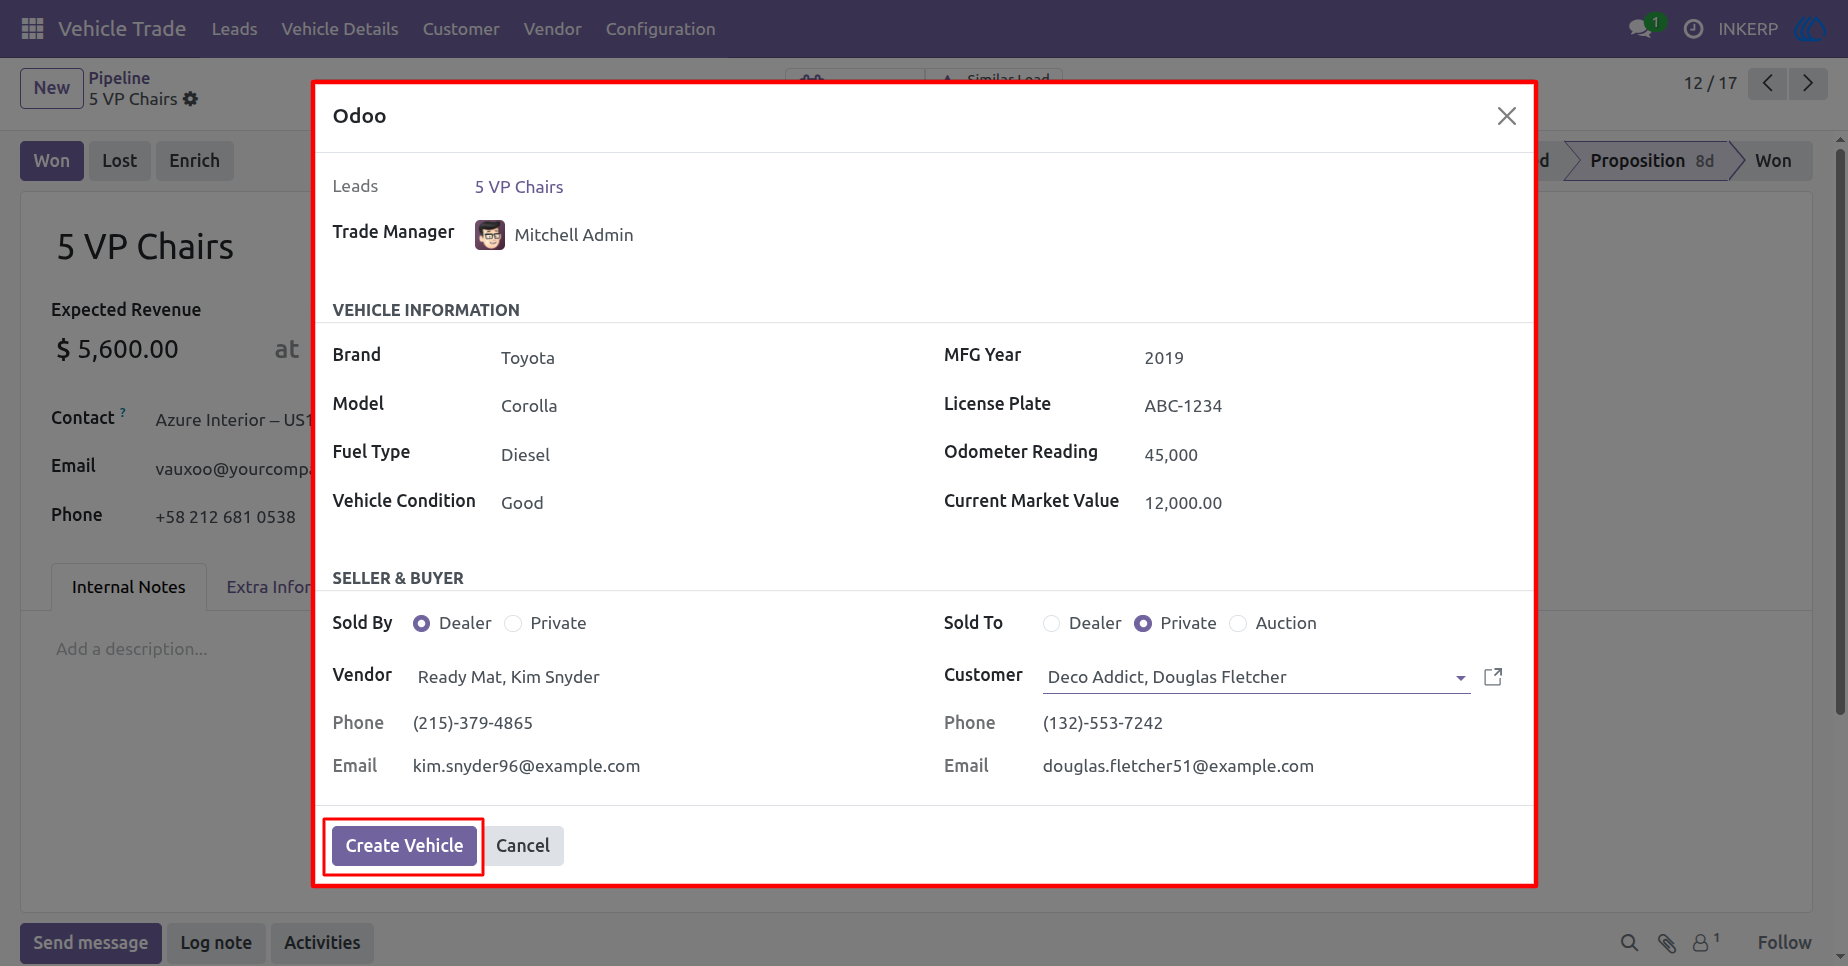Click the Create Vehicle button
Screen dimensions: 1848x966
[404, 846]
